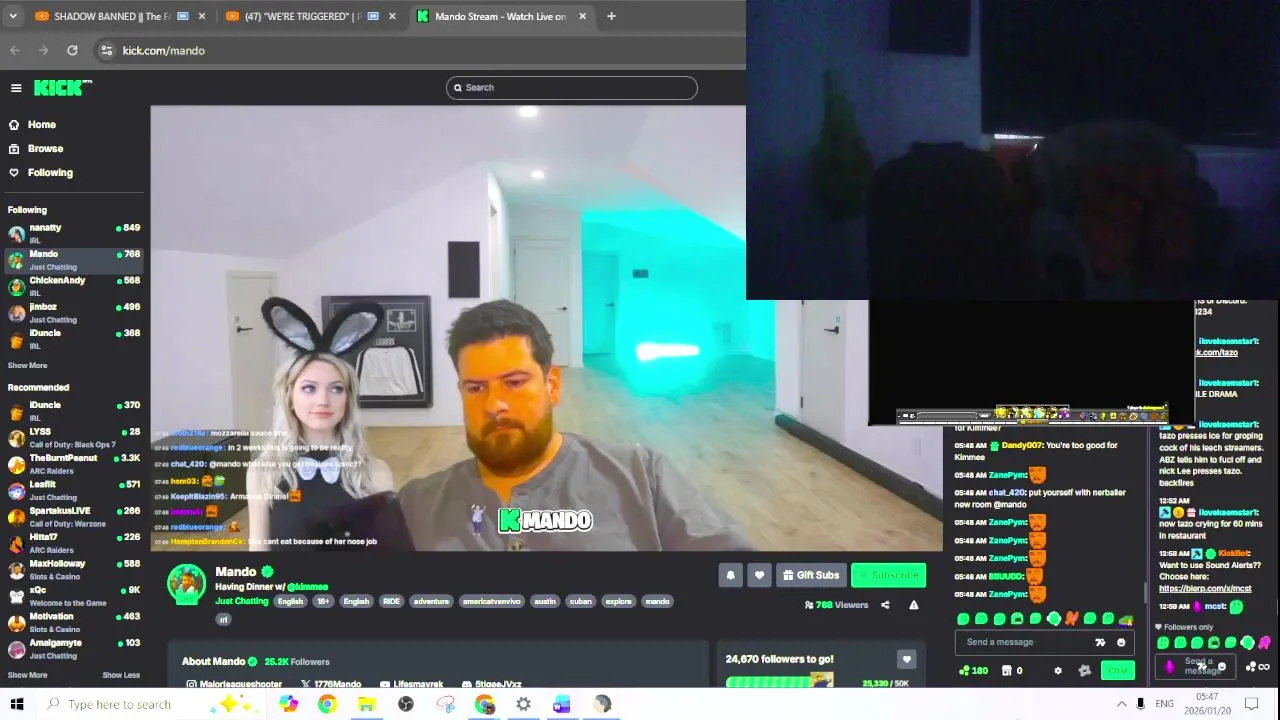This screenshot has height=720, width=1280.
Task: Show hidden system tray icons
Action: pyautogui.click(x=1121, y=704)
